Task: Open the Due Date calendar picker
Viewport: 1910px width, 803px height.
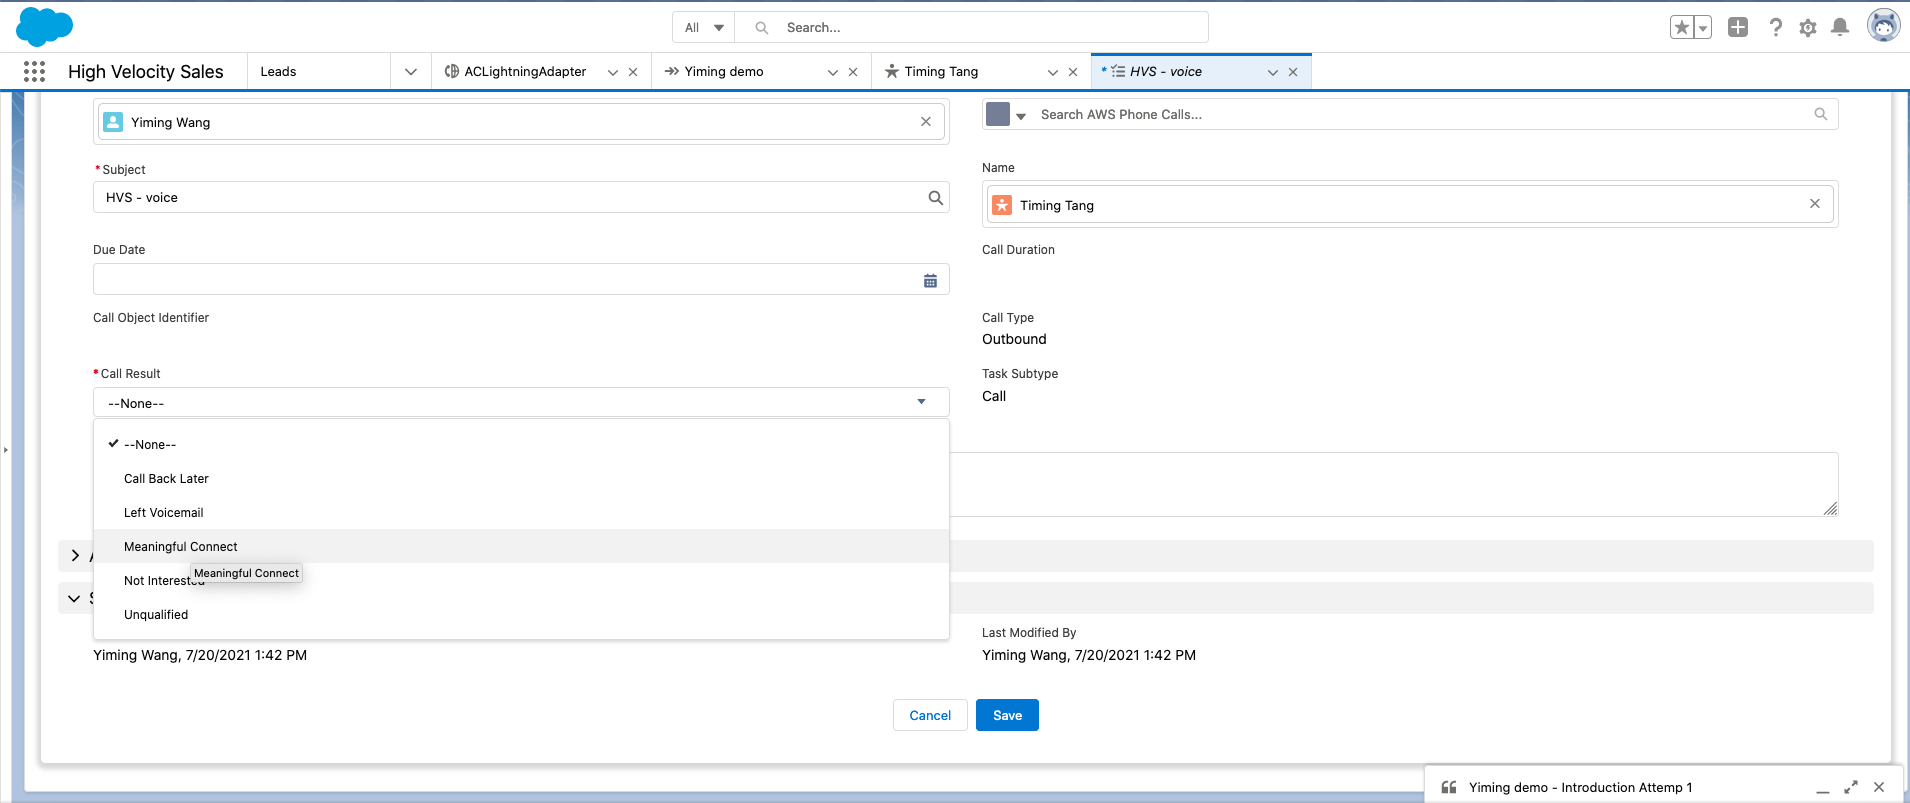Action: (930, 280)
